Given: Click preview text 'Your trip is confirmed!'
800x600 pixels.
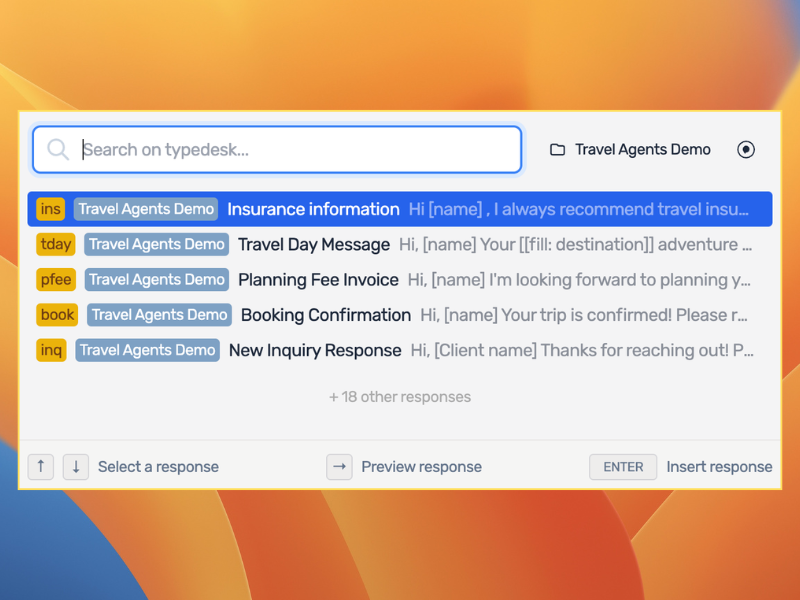Looking at the screenshot, I should [x=586, y=315].
